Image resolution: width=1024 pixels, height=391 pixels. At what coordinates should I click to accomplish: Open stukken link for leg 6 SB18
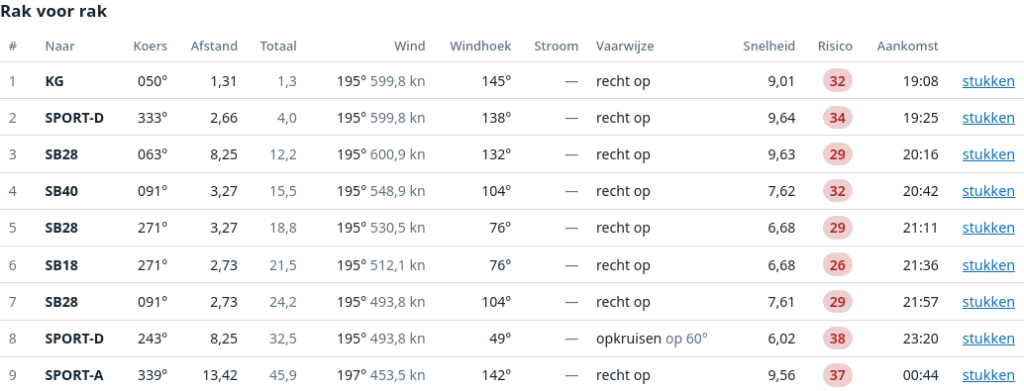(x=988, y=265)
